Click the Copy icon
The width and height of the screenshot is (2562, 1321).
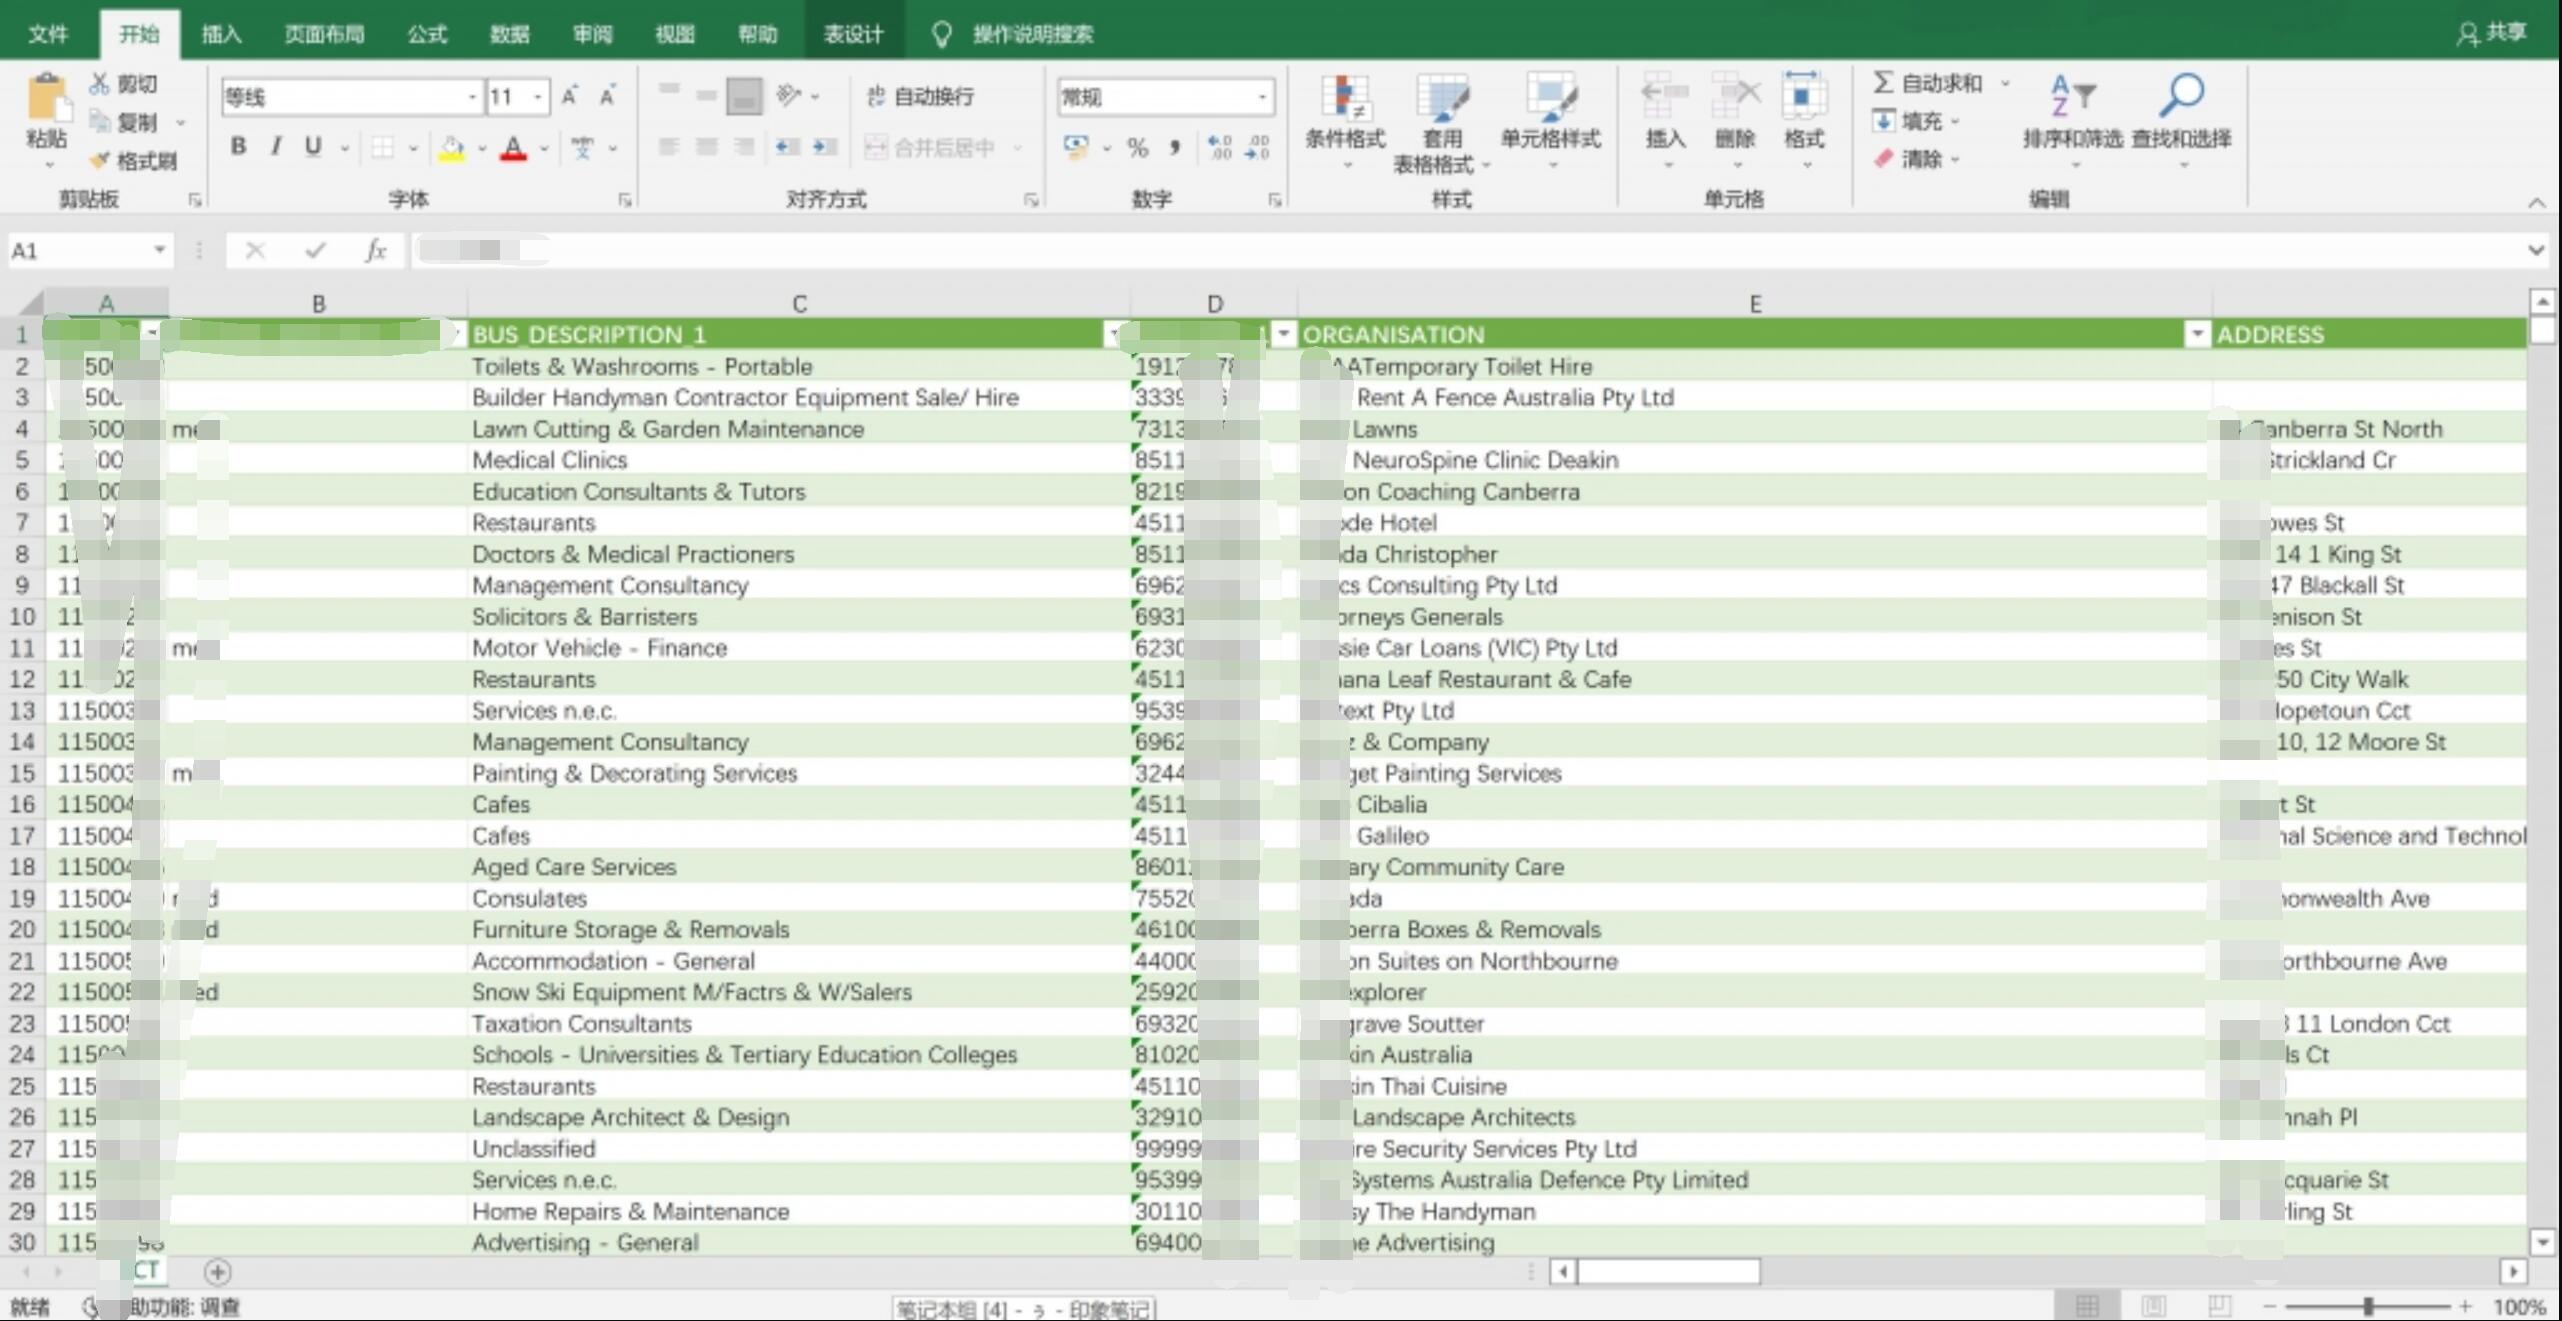tap(100, 122)
